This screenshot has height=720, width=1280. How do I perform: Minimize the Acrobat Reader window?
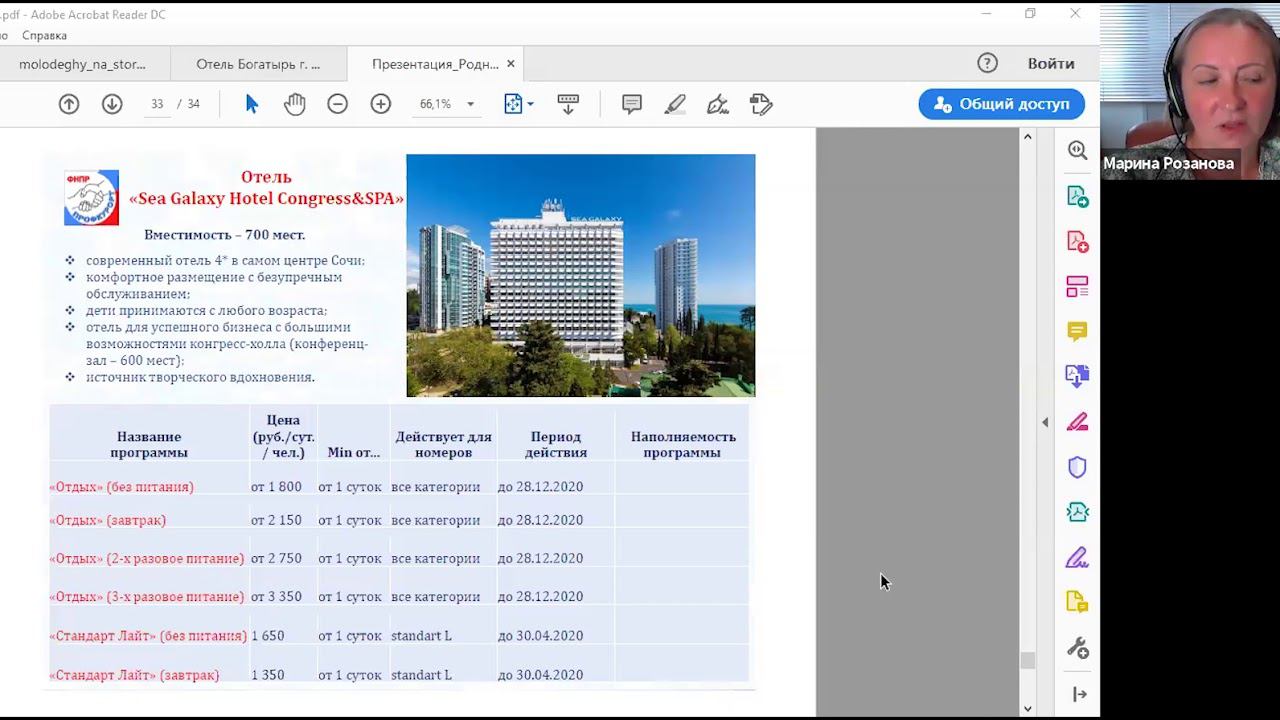click(986, 14)
